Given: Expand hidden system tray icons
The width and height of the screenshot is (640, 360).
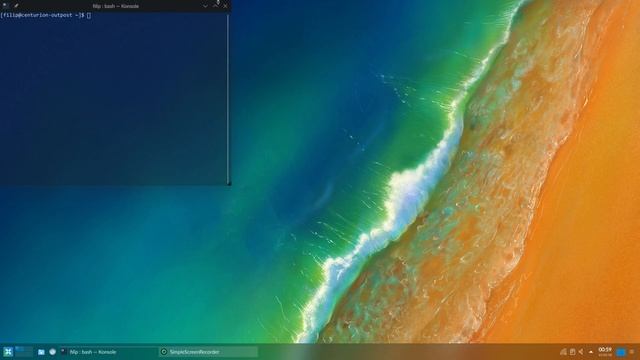Looking at the screenshot, I should (x=590, y=352).
